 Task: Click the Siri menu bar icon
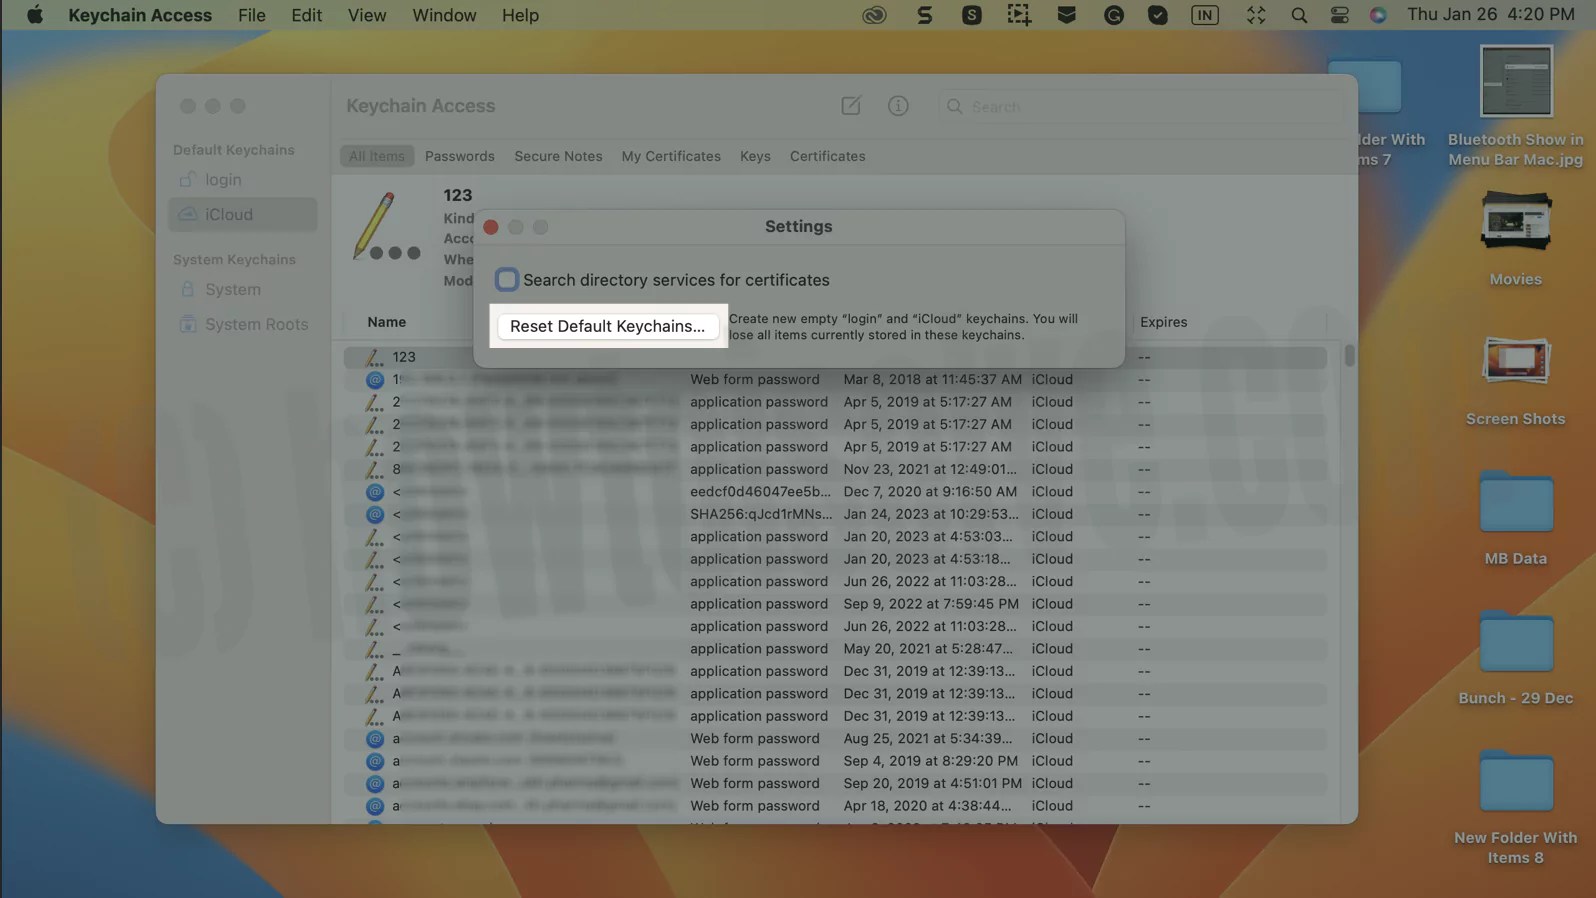(1378, 15)
